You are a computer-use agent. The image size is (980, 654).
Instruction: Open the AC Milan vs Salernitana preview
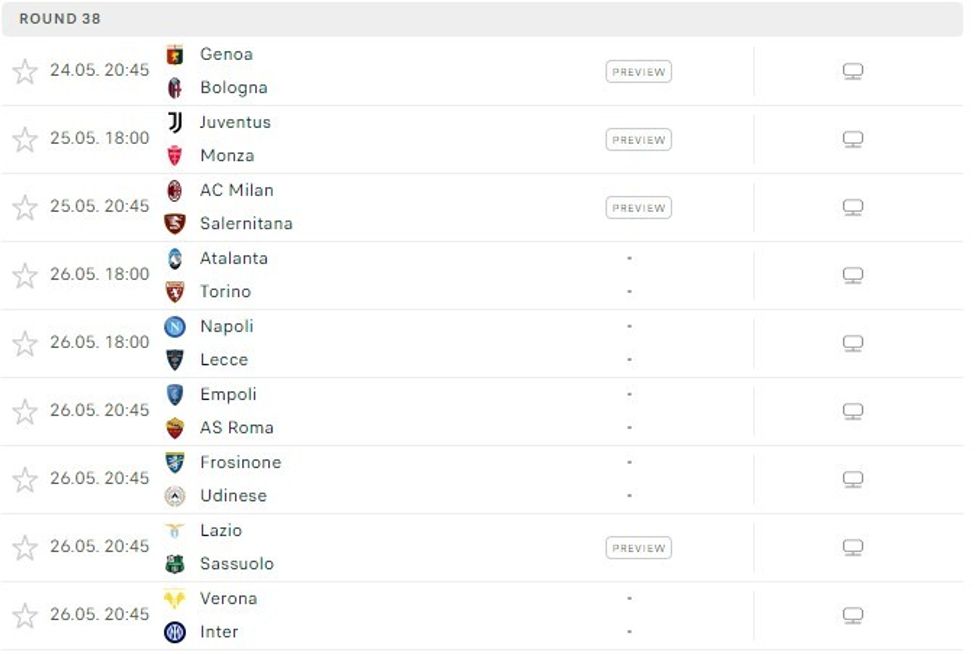pyautogui.click(x=639, y=207)
